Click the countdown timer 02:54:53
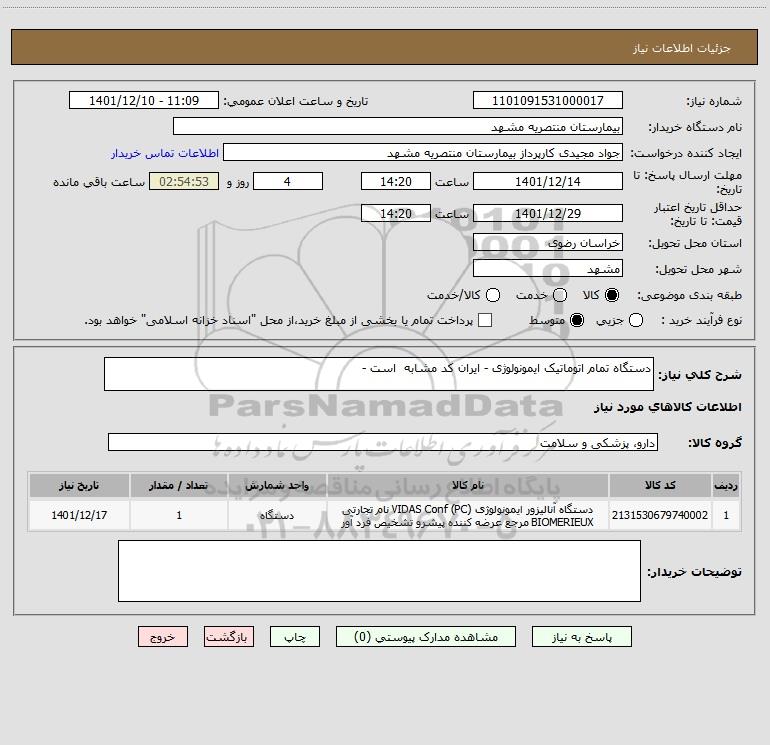This screenshot has height=745, width=770. (184, 181)
